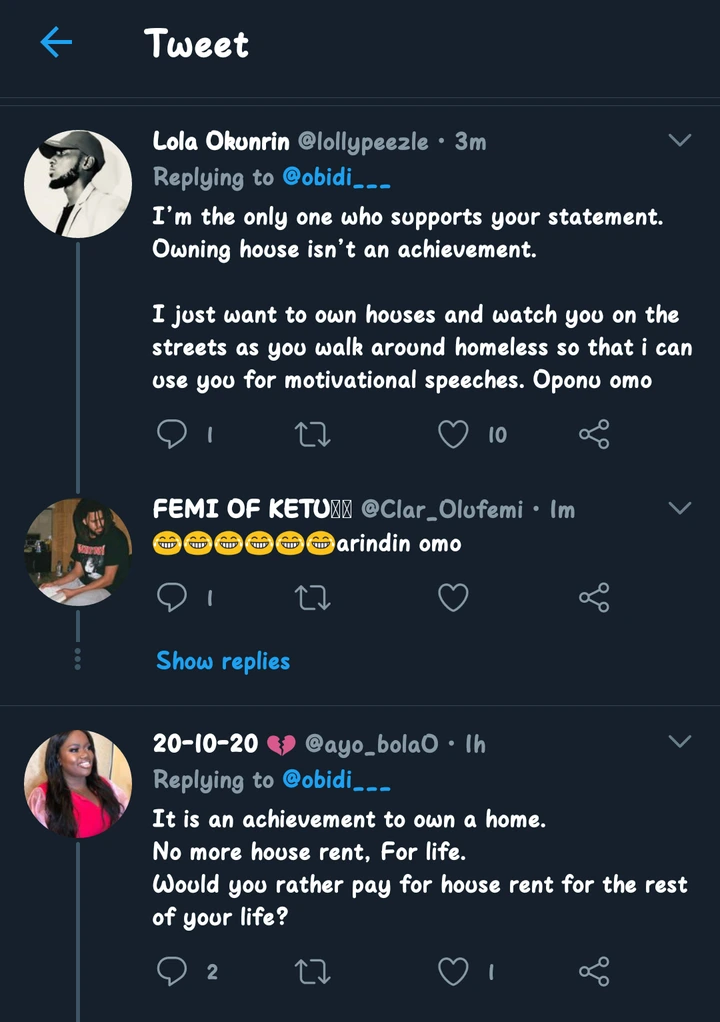The width and height of the screenshot is (720, 1022).
Task: Share Lola Okunrin's tweet
Action: (594, 434)
